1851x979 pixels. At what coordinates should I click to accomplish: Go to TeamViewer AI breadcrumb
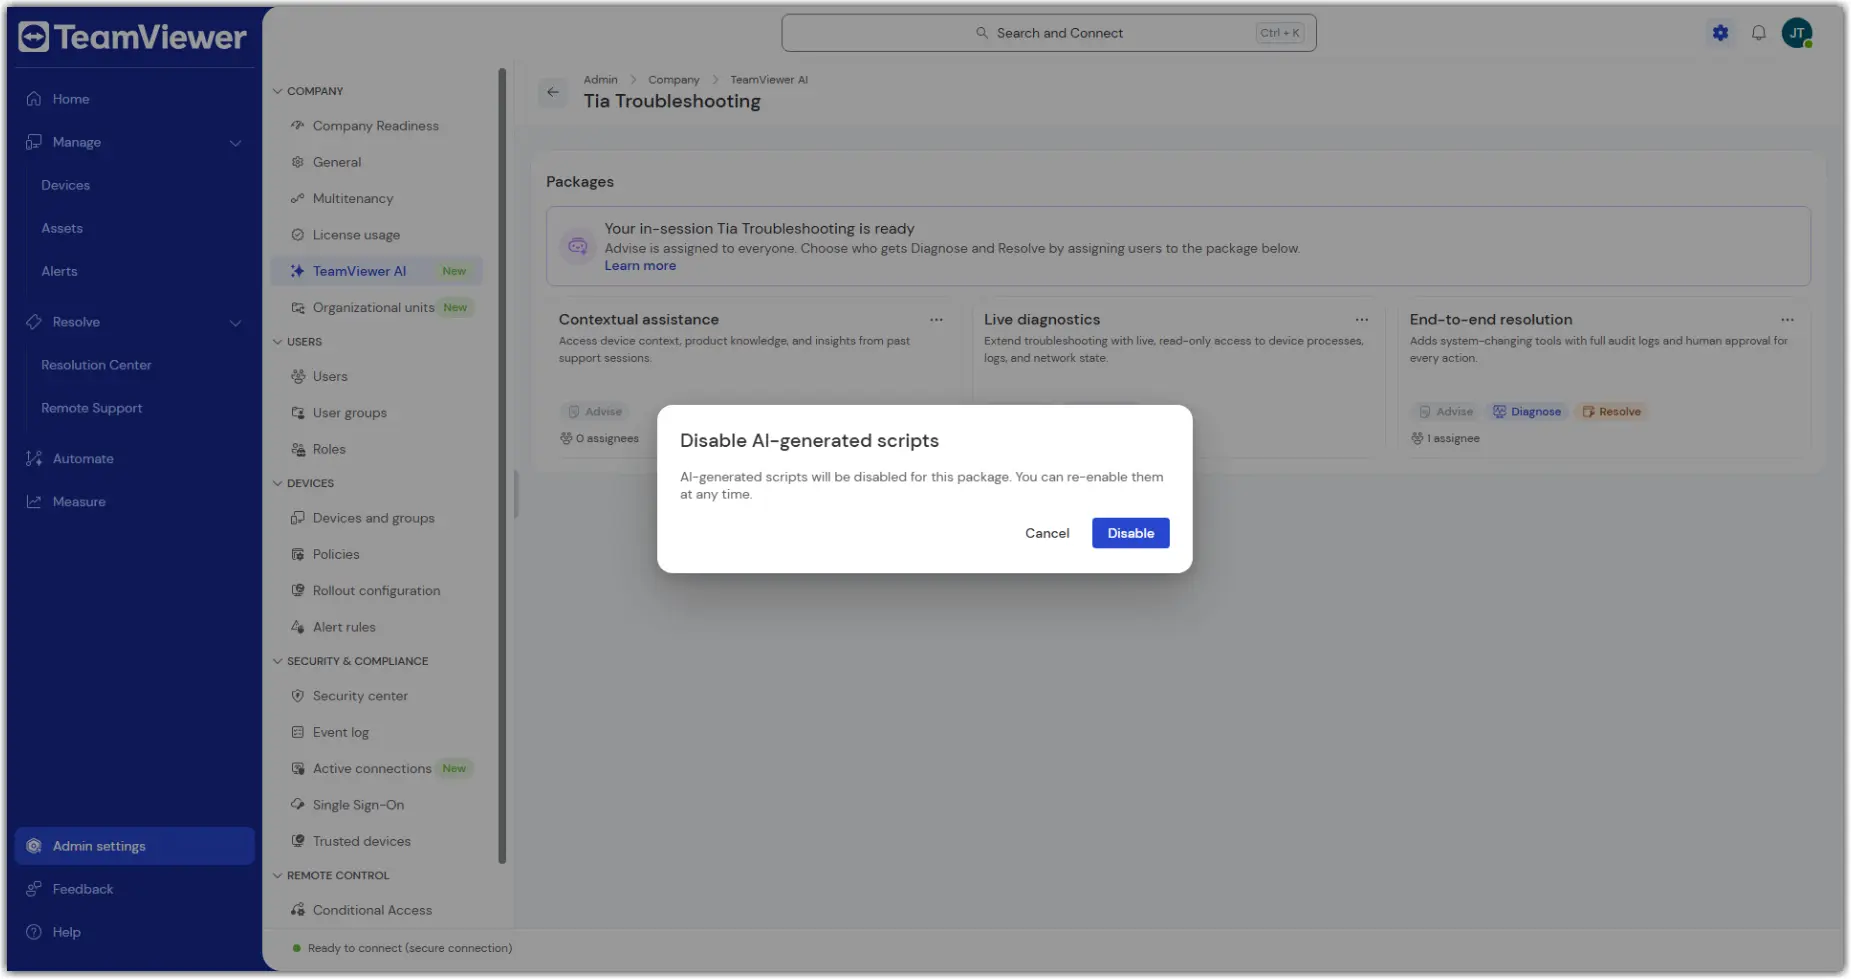pyautogui.click(x=768, y=80)
